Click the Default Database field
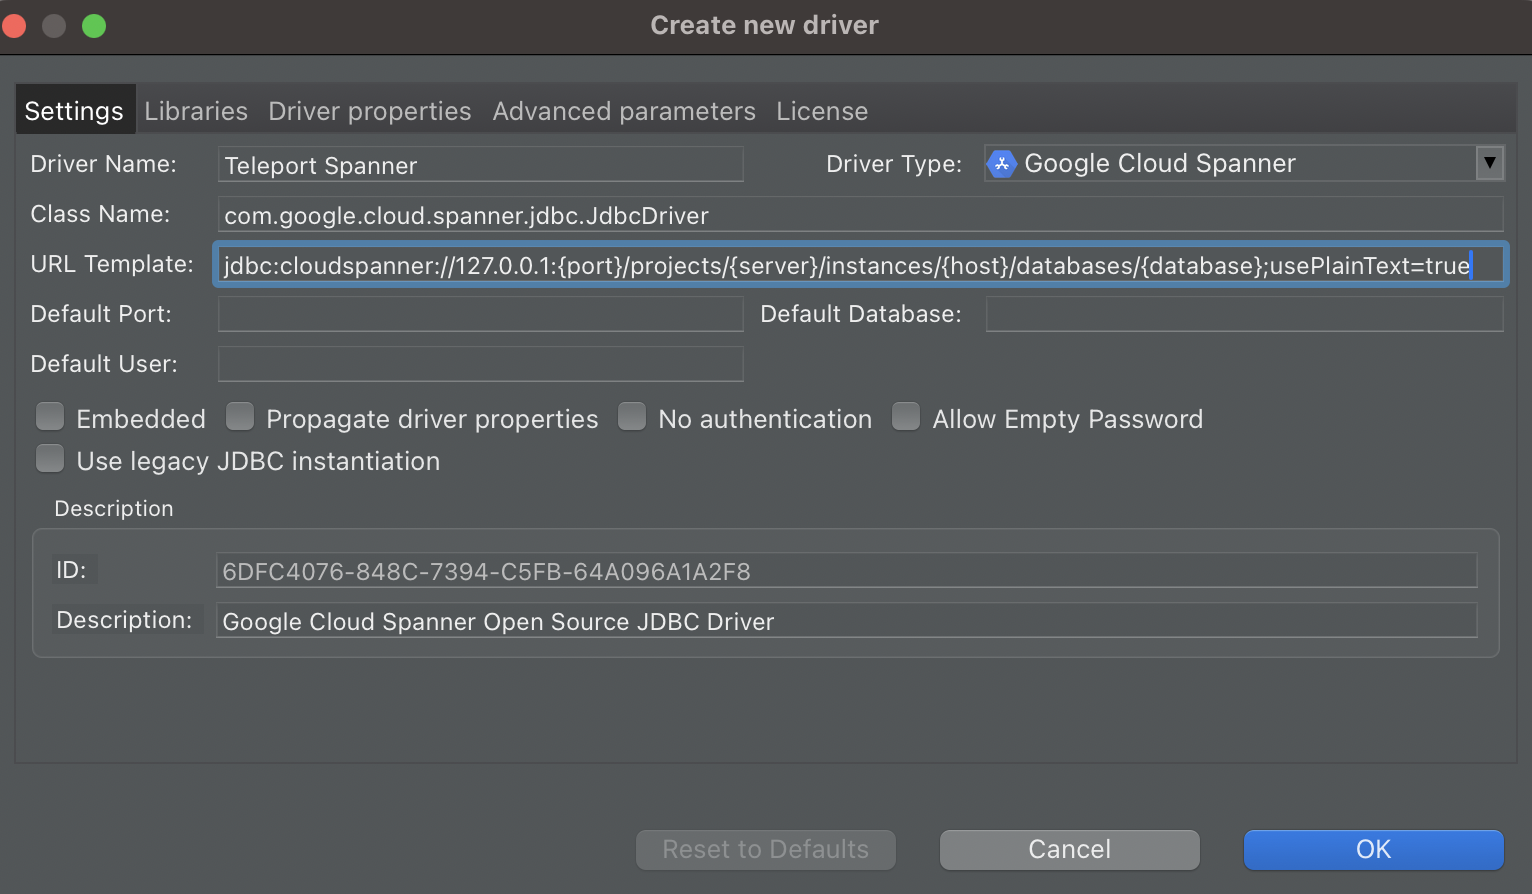 (x=1243, y=313)
